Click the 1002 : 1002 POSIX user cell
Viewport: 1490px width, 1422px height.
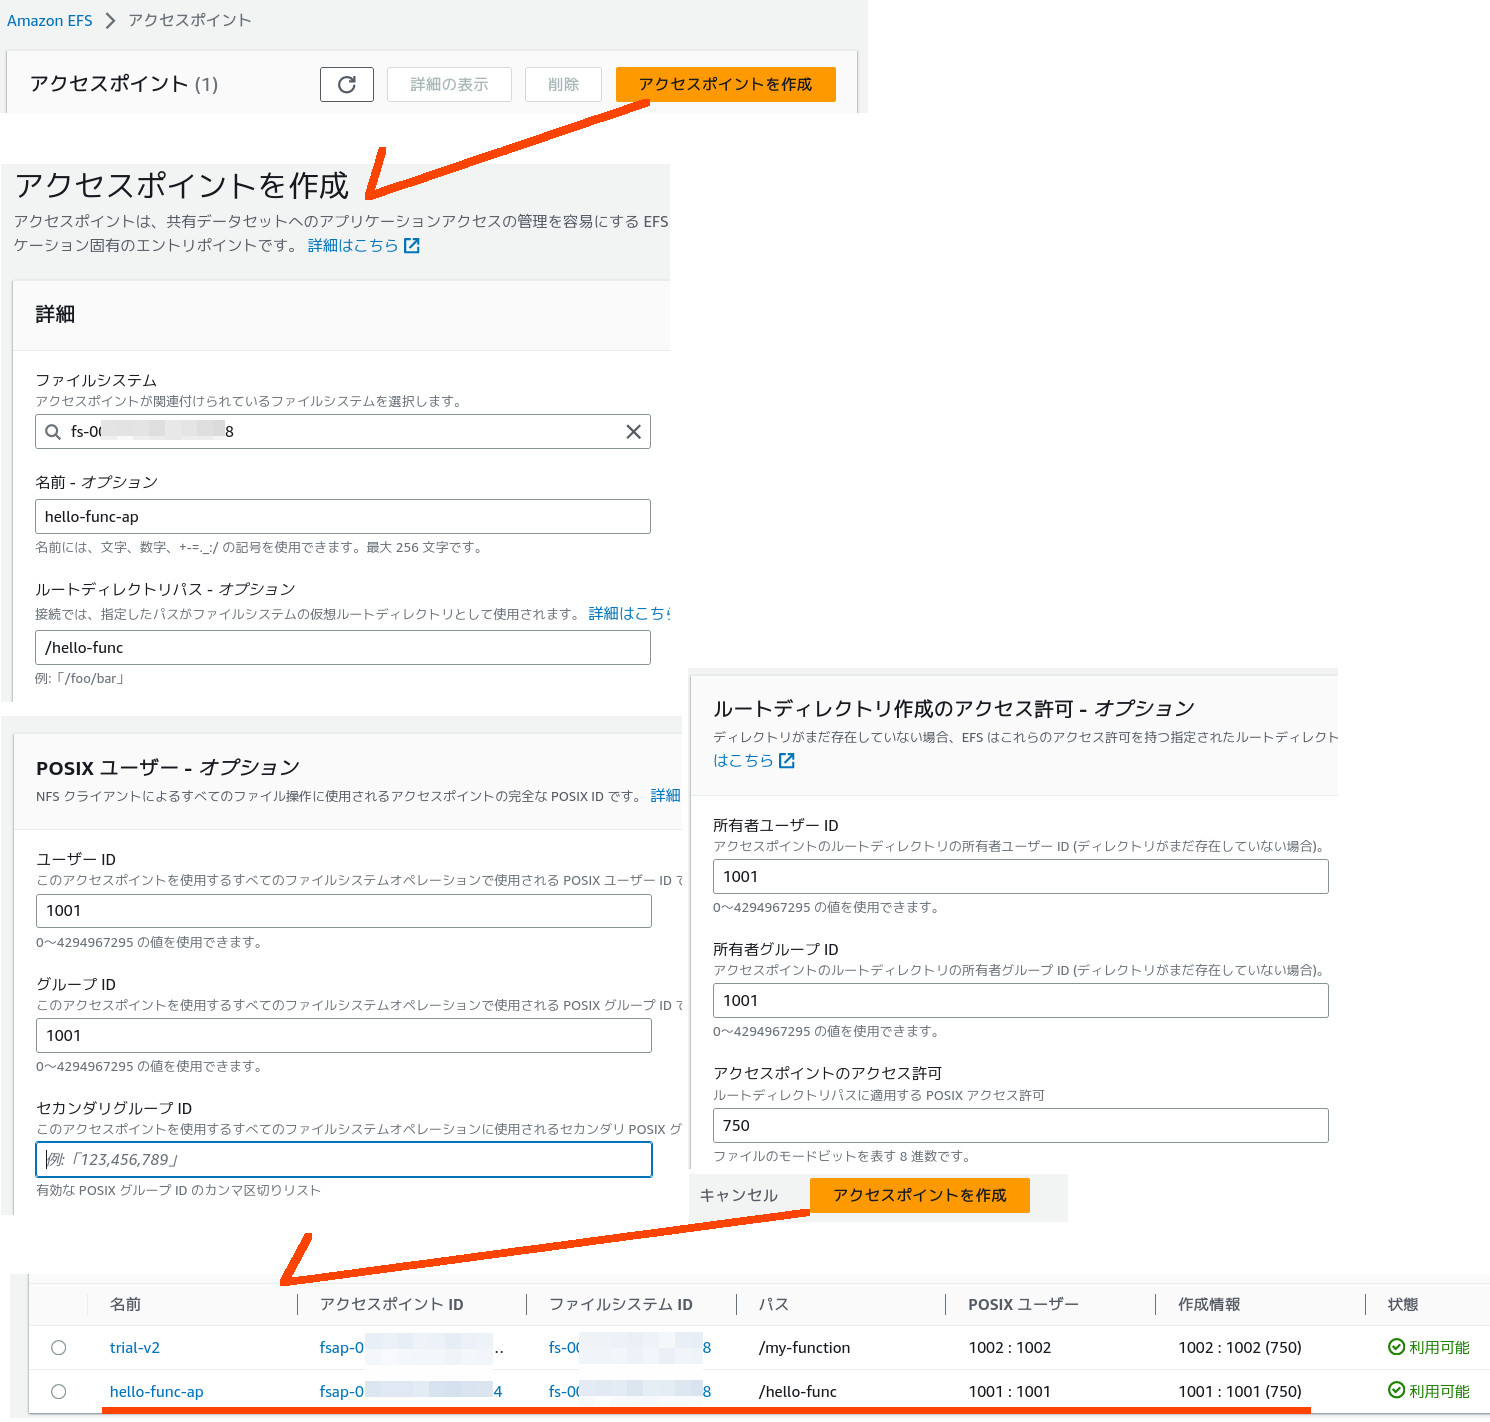(x=1010, y=1348)
